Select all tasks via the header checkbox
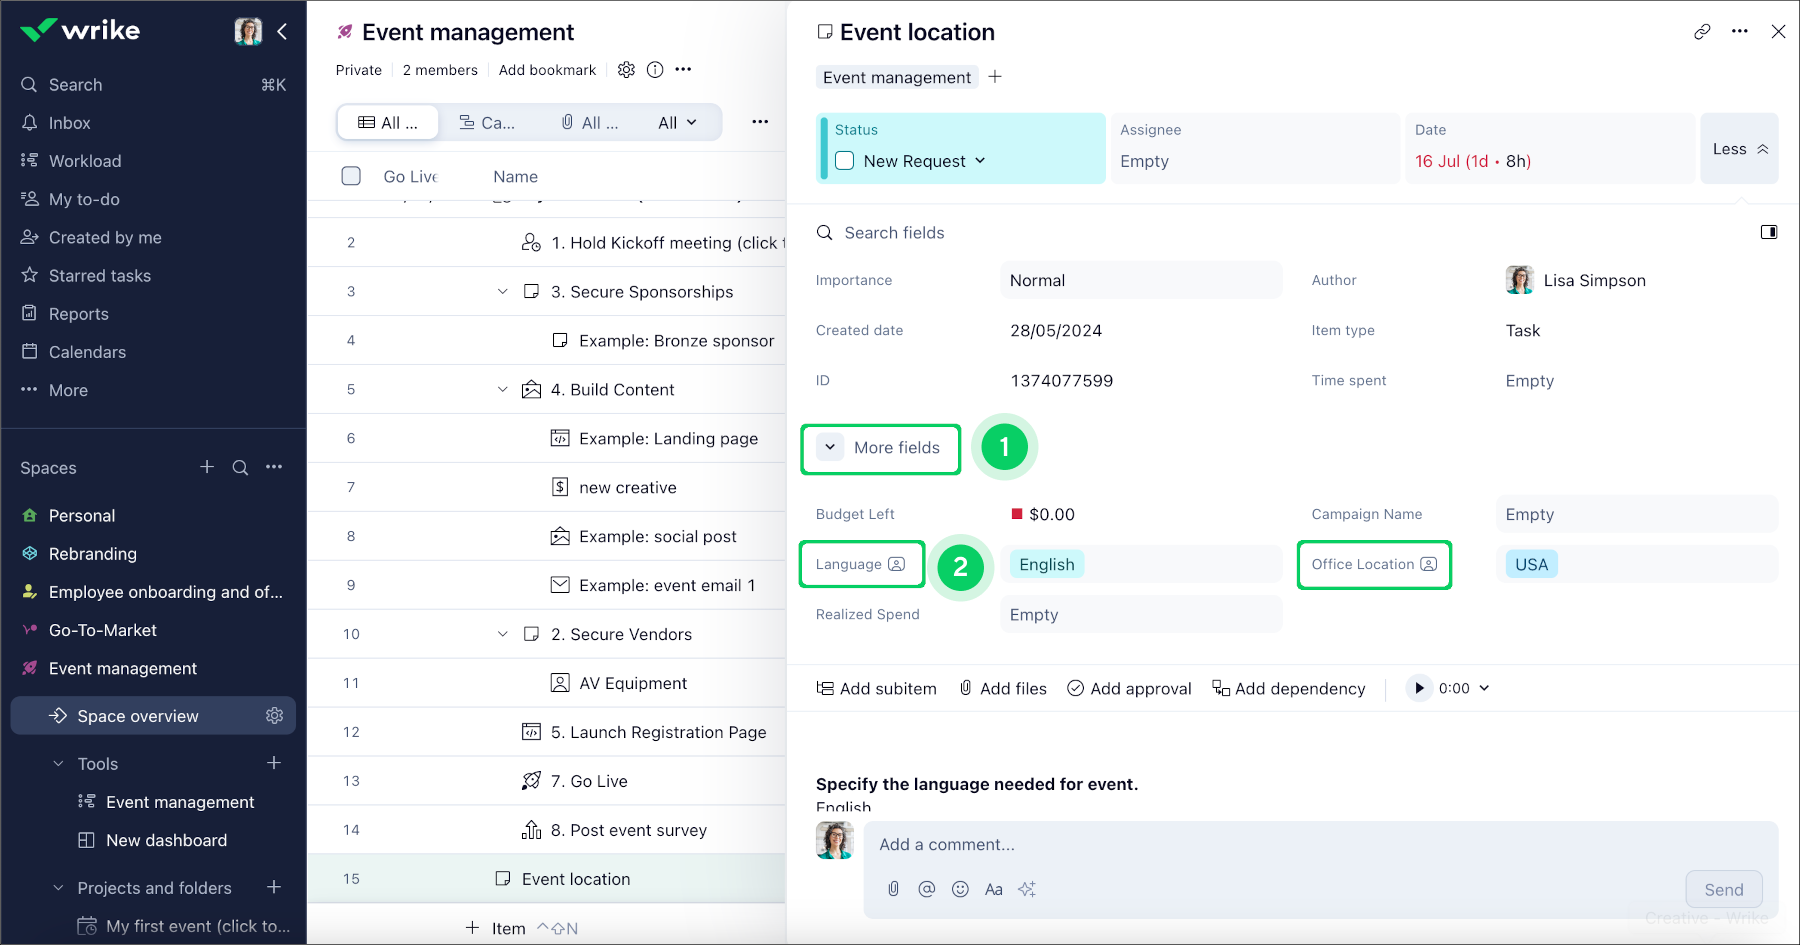The image size is (1800, 945). 351,176
